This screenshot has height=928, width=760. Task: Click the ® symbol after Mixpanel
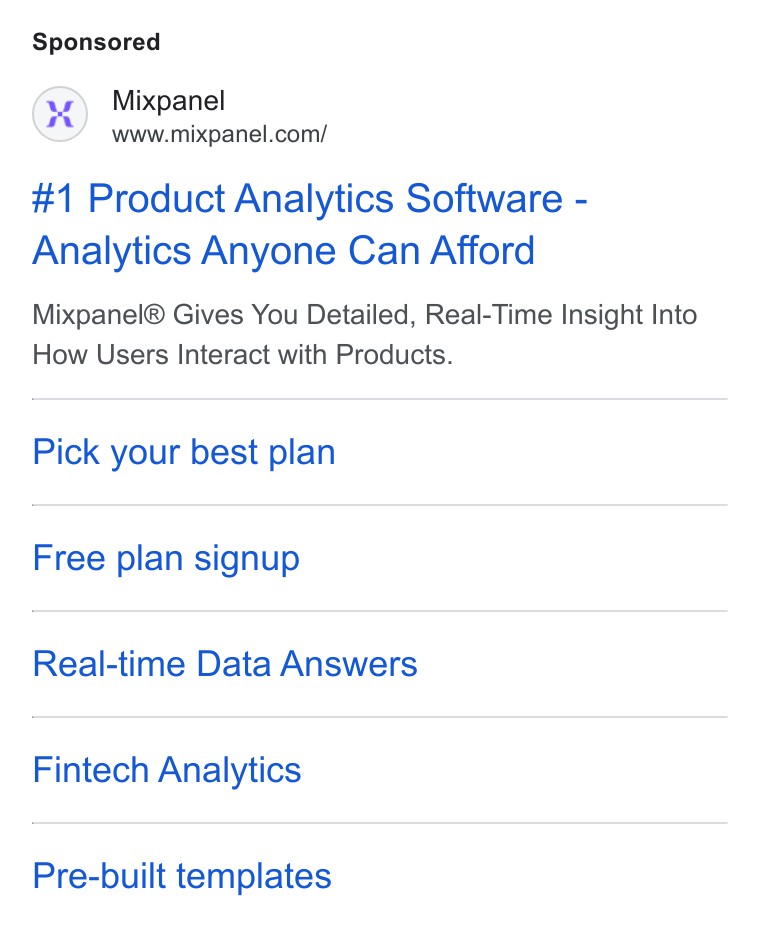154,314
